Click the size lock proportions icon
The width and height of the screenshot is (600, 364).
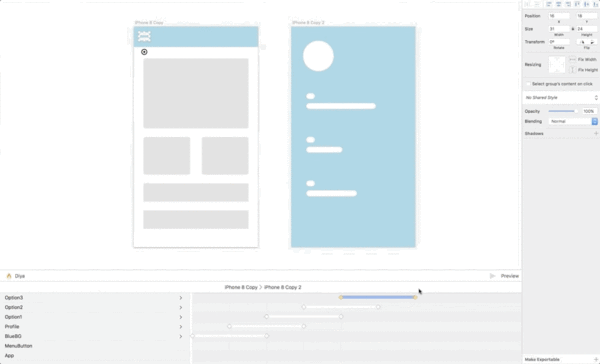(x=573, y=29)
